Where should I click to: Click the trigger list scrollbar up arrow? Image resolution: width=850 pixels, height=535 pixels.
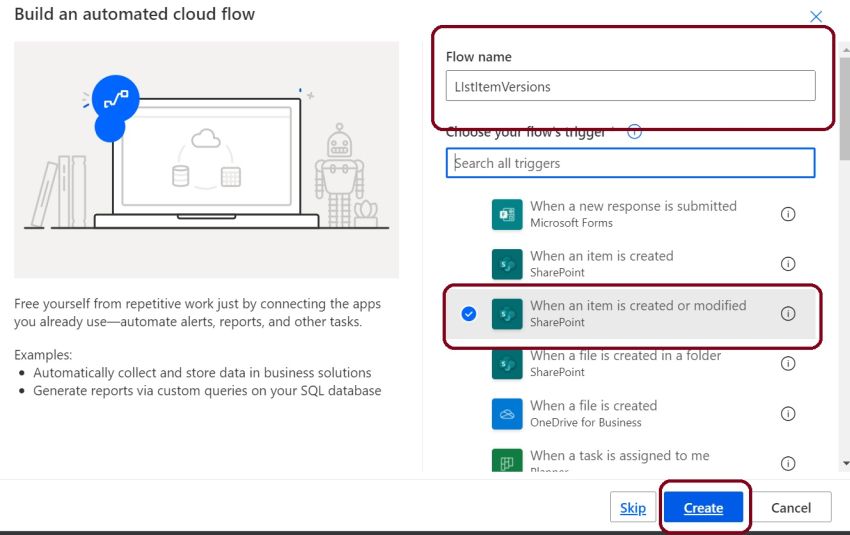click(x=846, y=50)
